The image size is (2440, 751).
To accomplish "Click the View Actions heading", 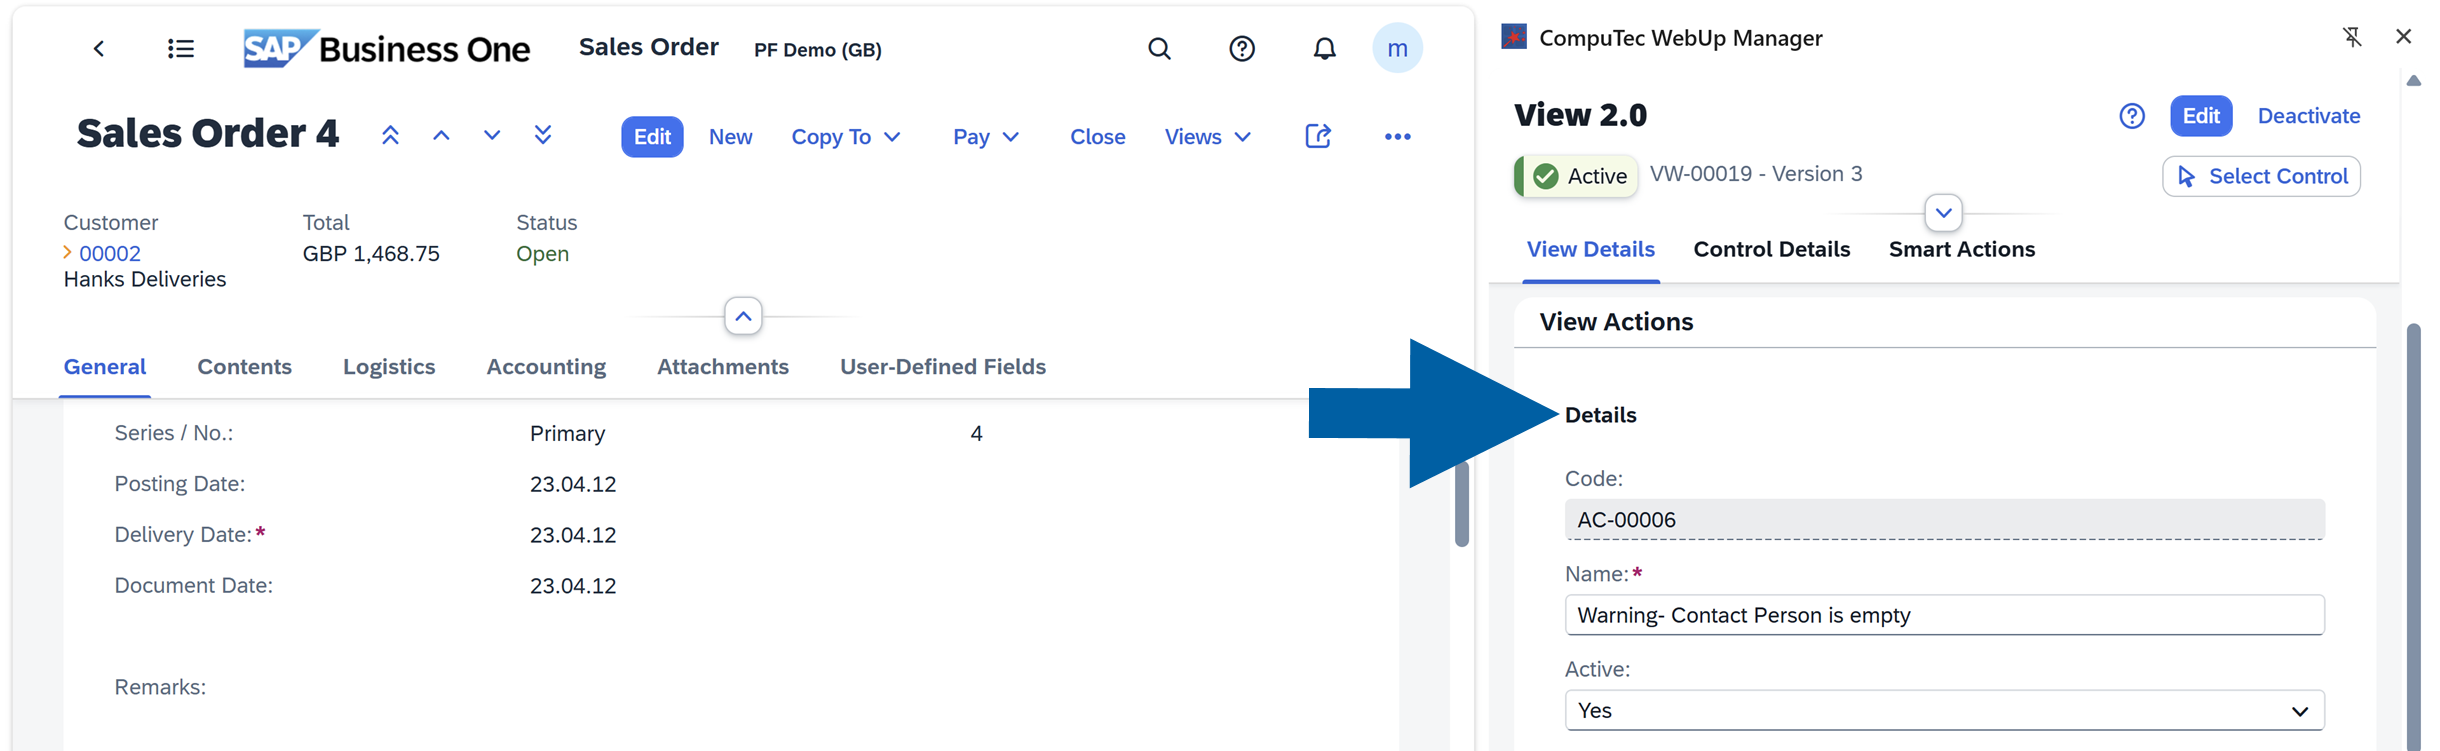I will click(x=1616, y=322).
